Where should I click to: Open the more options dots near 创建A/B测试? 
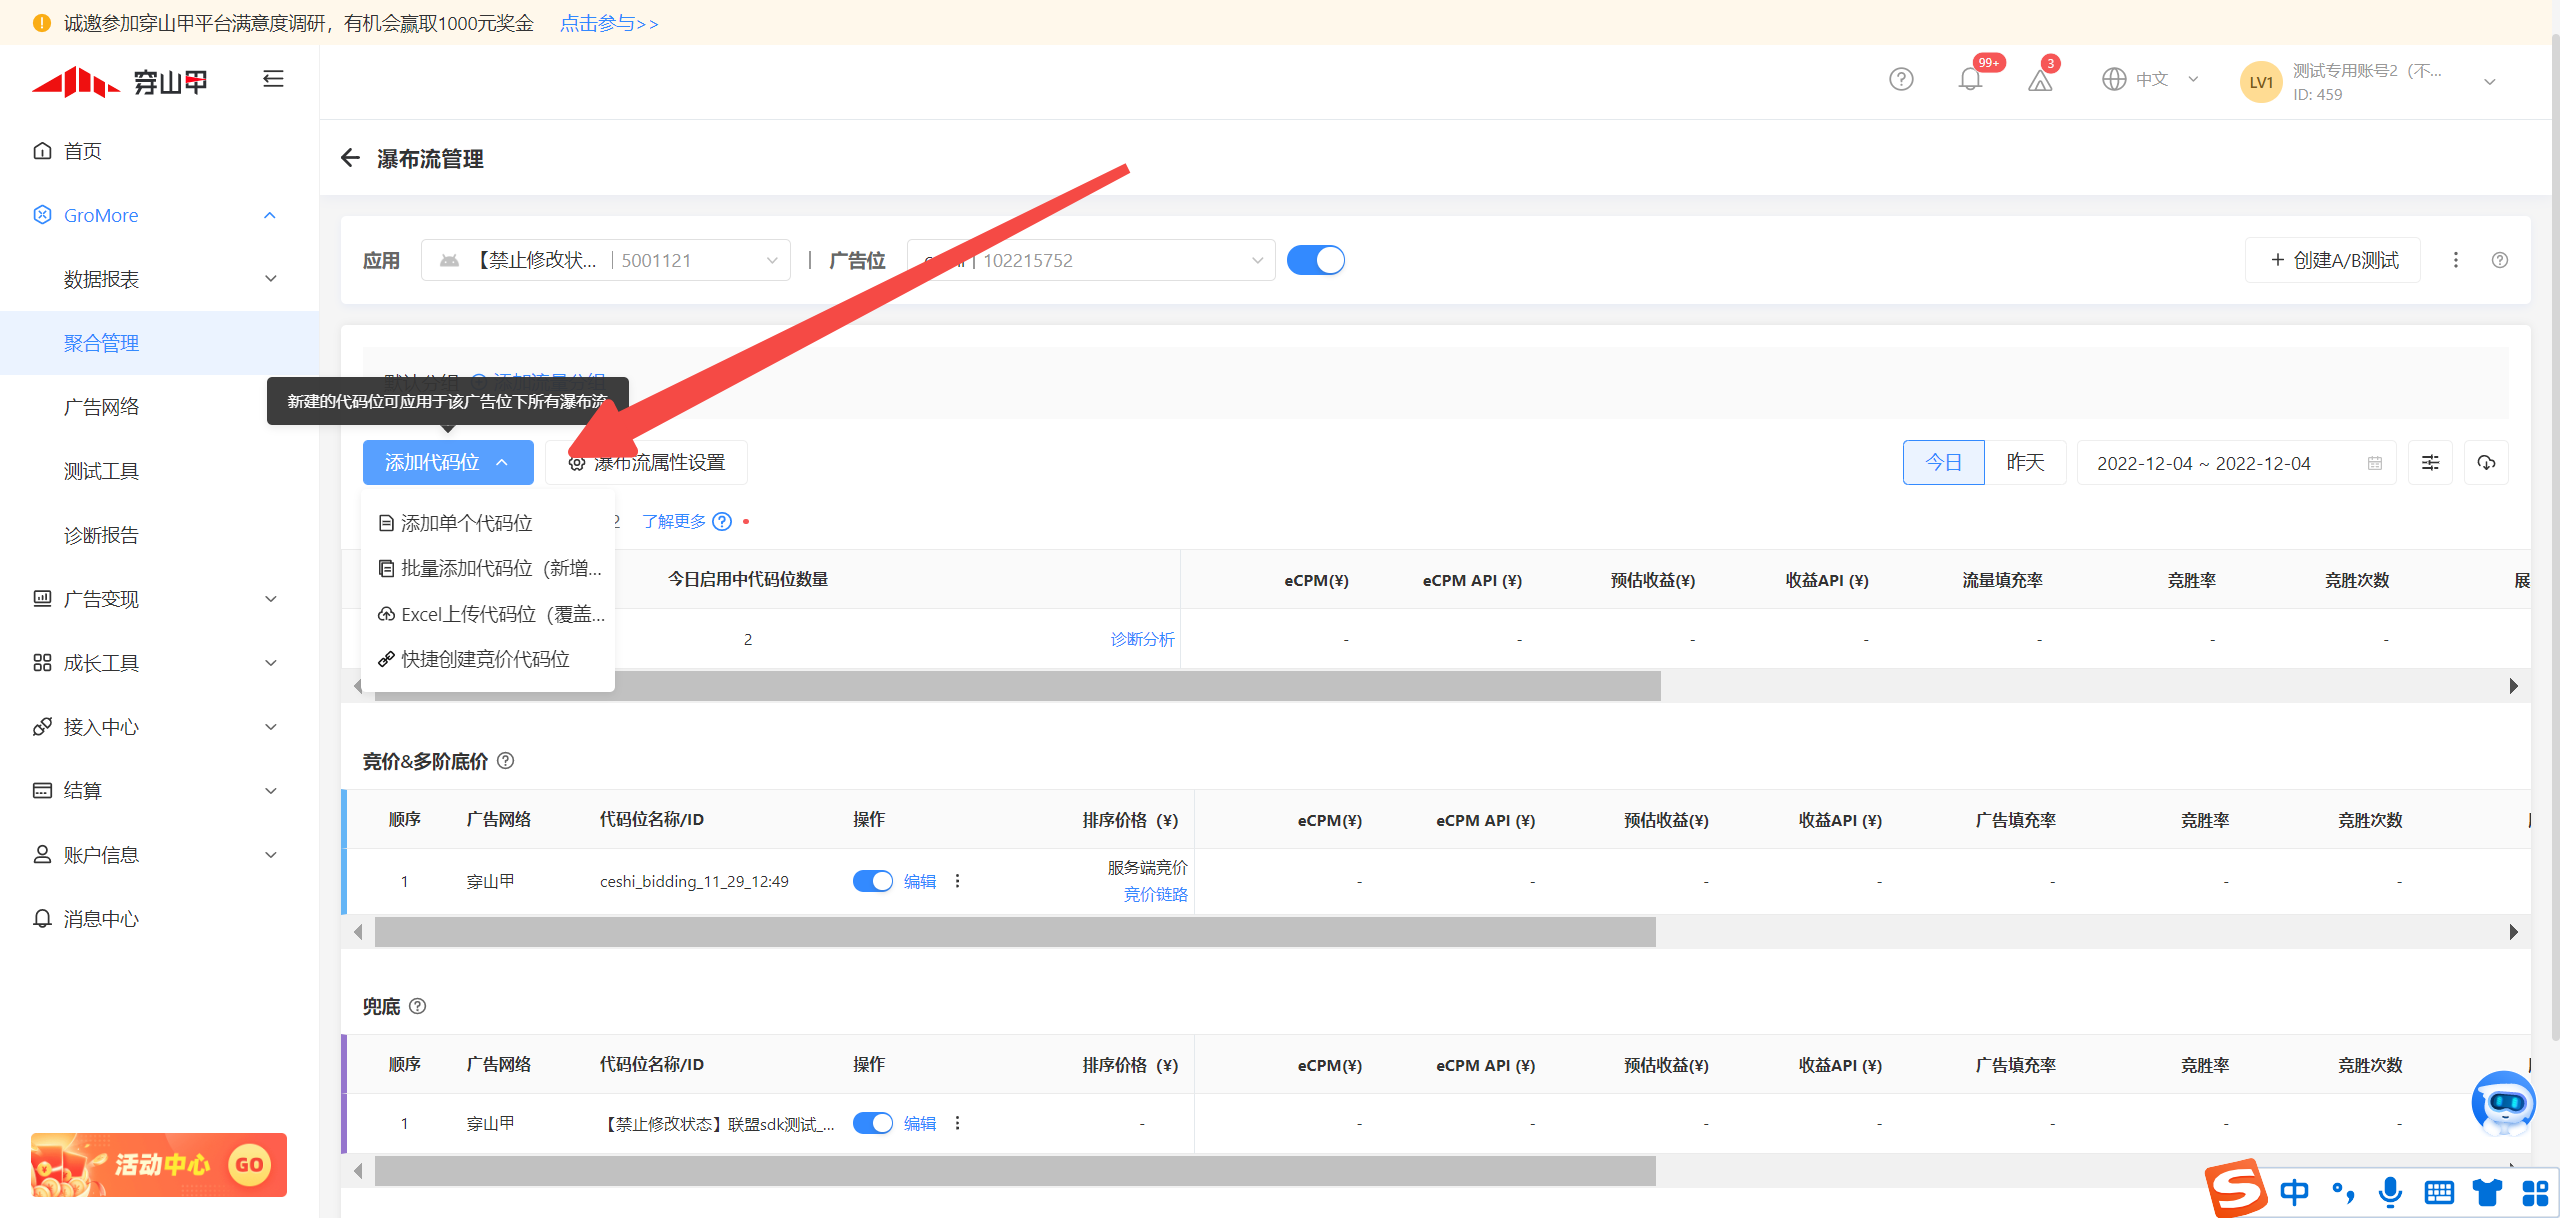click(x=2455, y=260)
